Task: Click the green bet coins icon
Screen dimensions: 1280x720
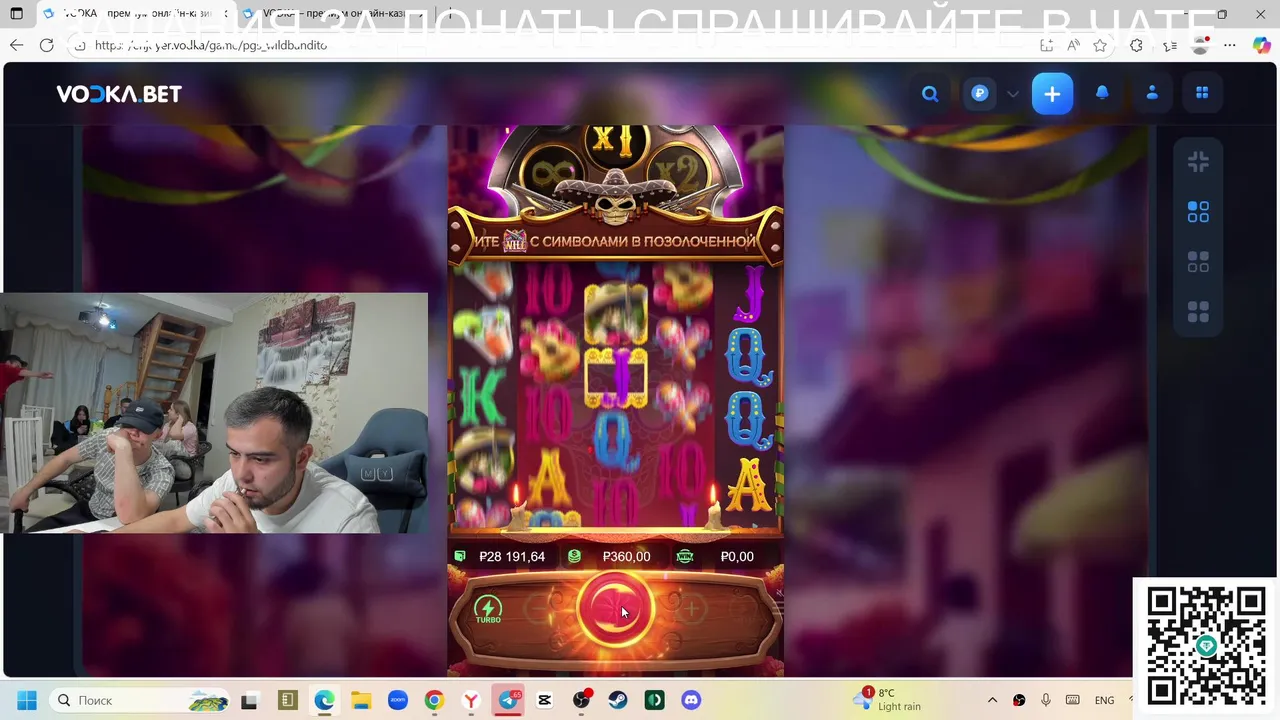Action: [x=574, y=556]
